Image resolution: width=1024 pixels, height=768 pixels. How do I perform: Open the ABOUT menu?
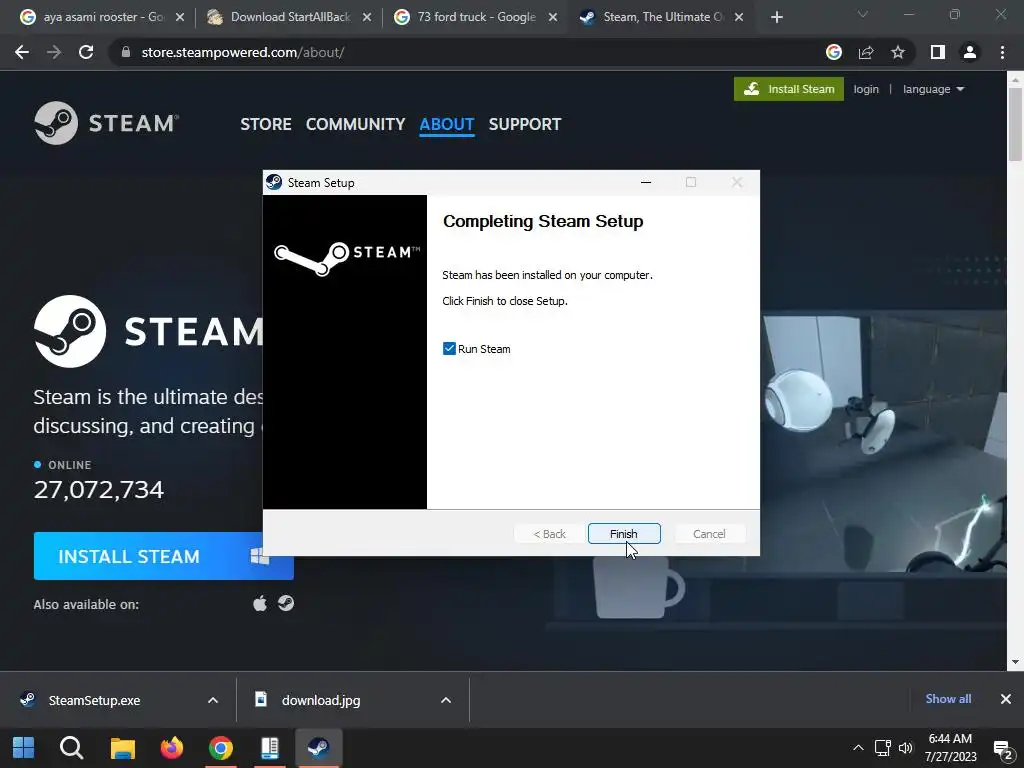pyautogui.click(x=447, y=124)
